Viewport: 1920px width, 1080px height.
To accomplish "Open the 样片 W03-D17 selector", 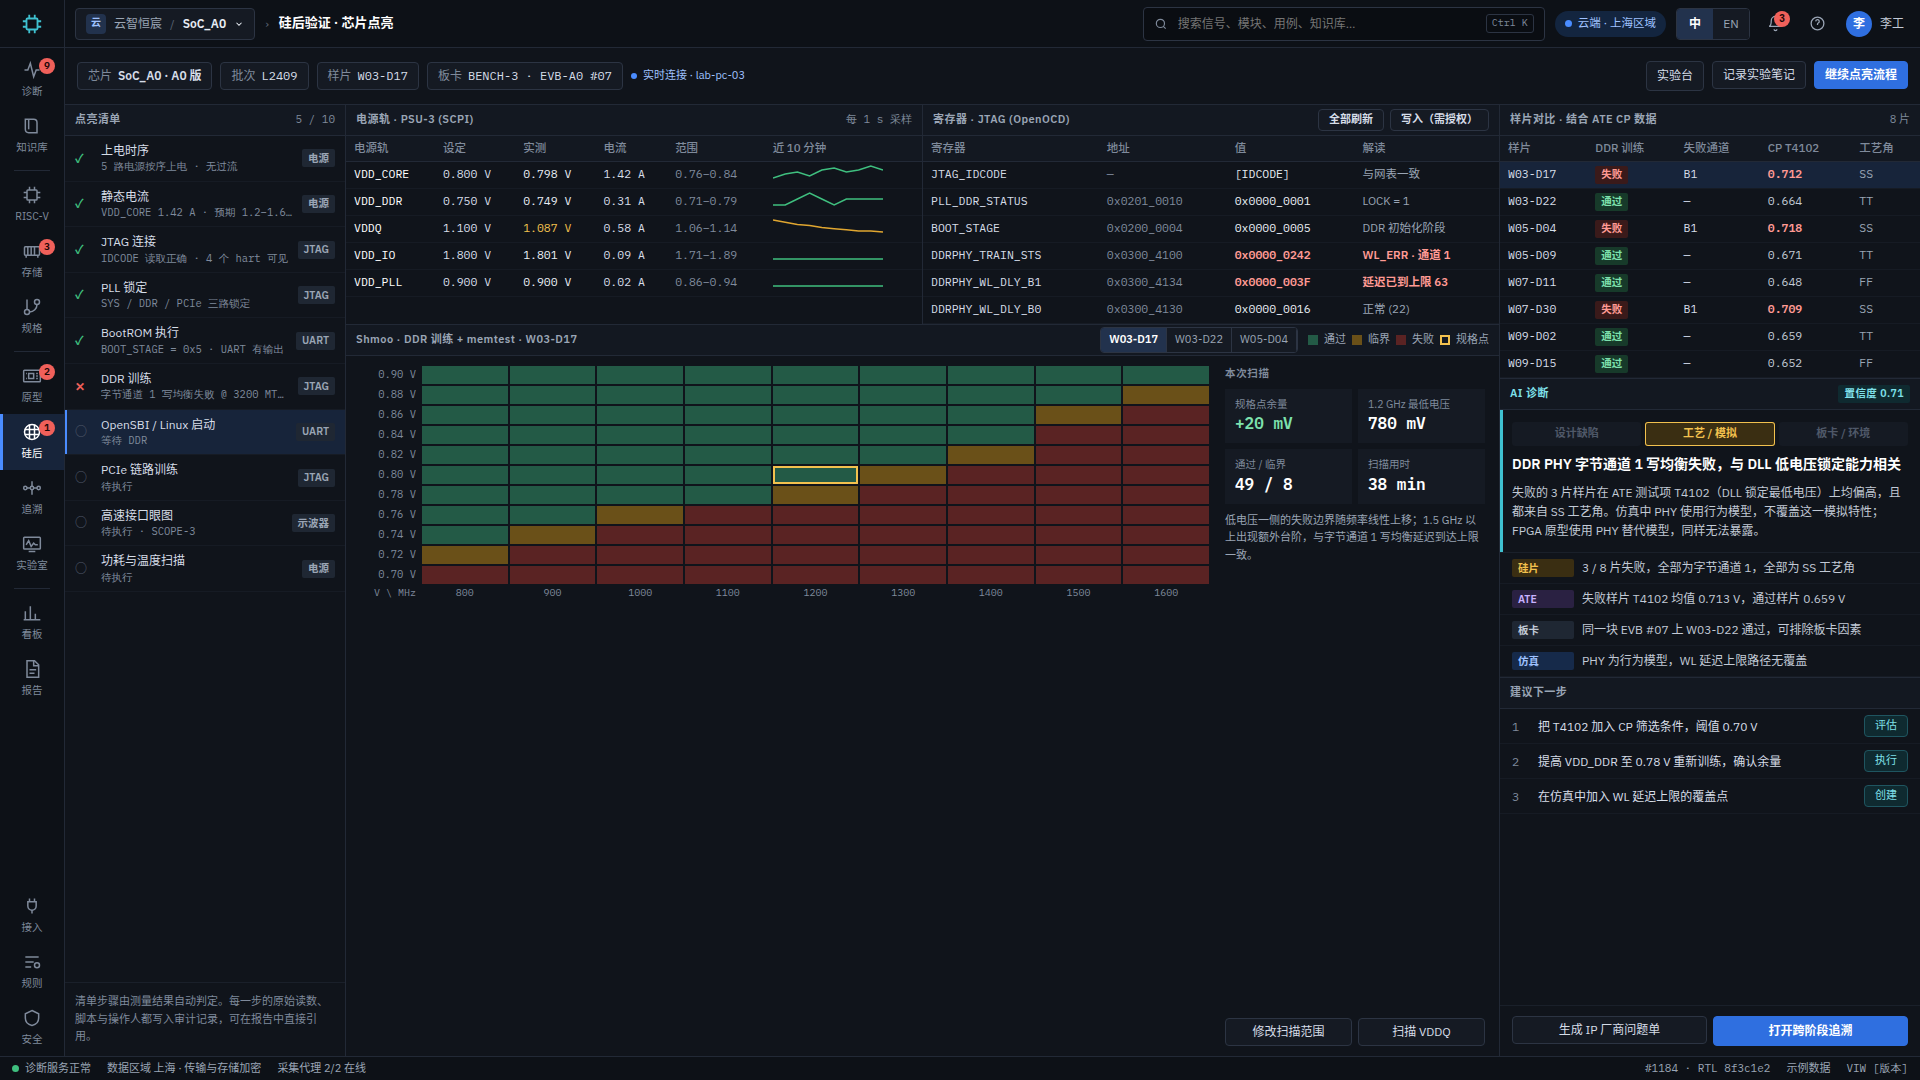I will pyautogui.click(x=368, y=75).
